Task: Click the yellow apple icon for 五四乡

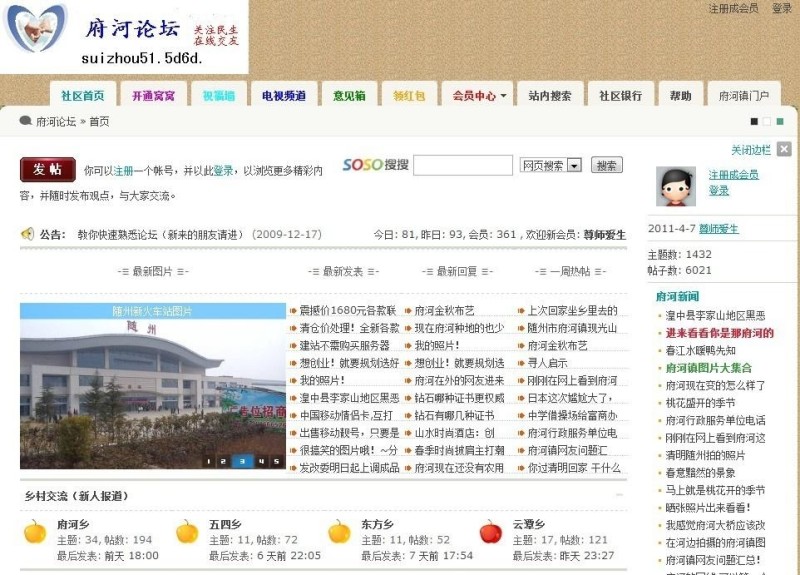Action: click(187, 532)
